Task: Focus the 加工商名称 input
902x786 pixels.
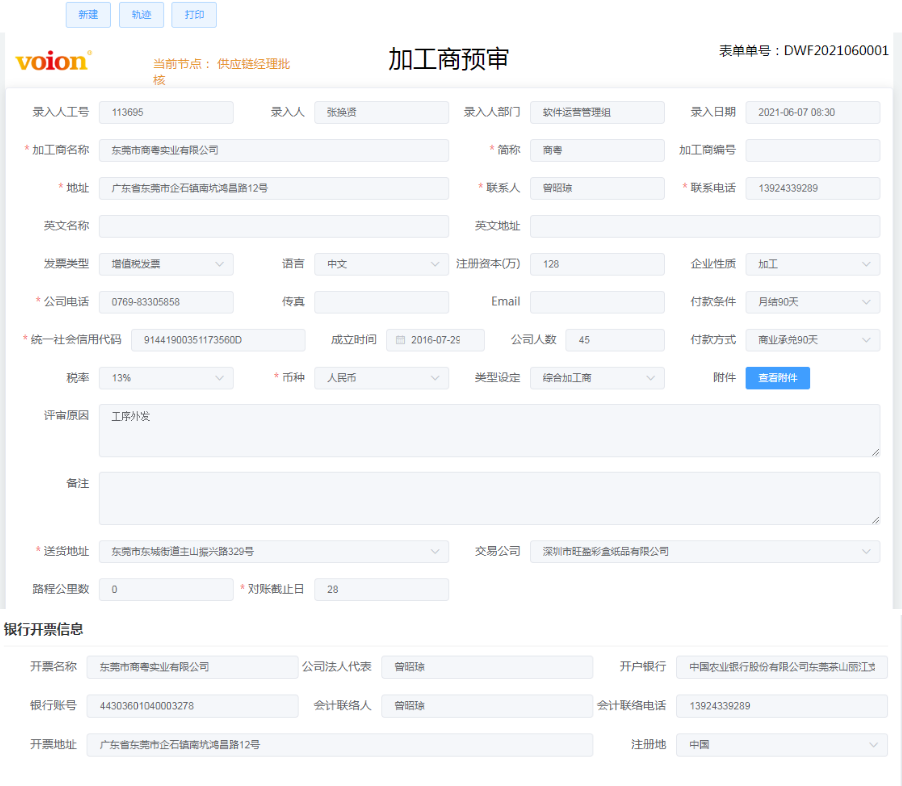Action: click(x=274, y=150)
